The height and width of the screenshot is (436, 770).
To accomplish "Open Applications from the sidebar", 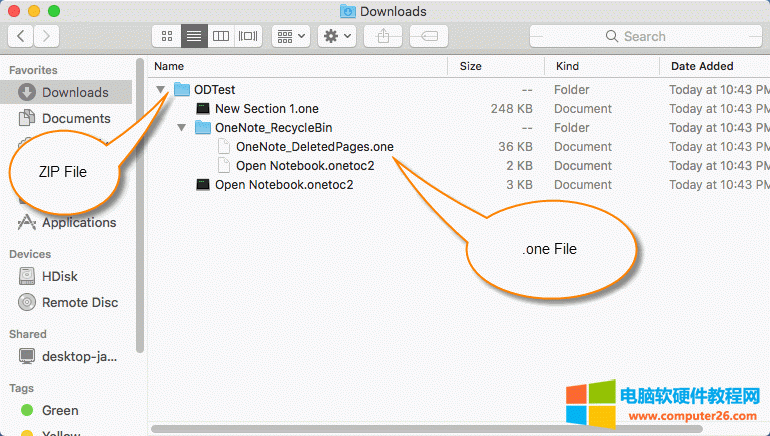I will 78,223.
